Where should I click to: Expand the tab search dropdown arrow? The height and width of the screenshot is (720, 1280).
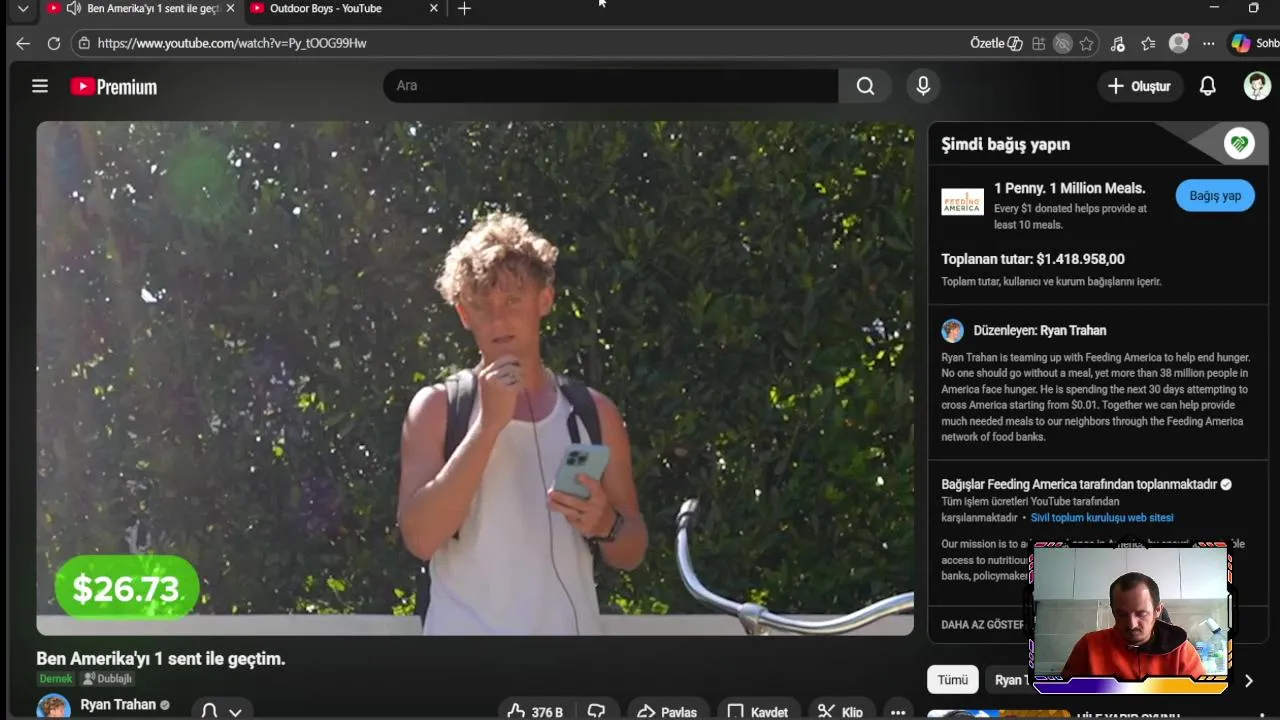(x=23, y=8)
